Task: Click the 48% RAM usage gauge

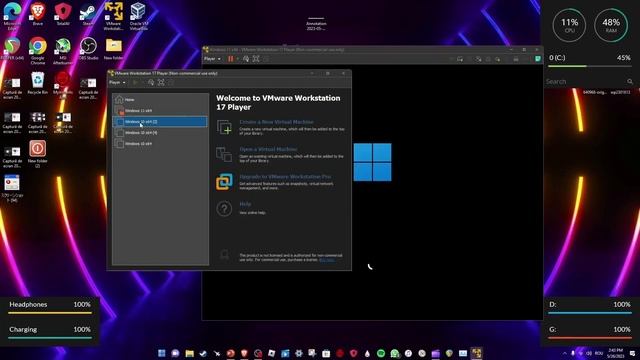Action: tap(611, 25)
